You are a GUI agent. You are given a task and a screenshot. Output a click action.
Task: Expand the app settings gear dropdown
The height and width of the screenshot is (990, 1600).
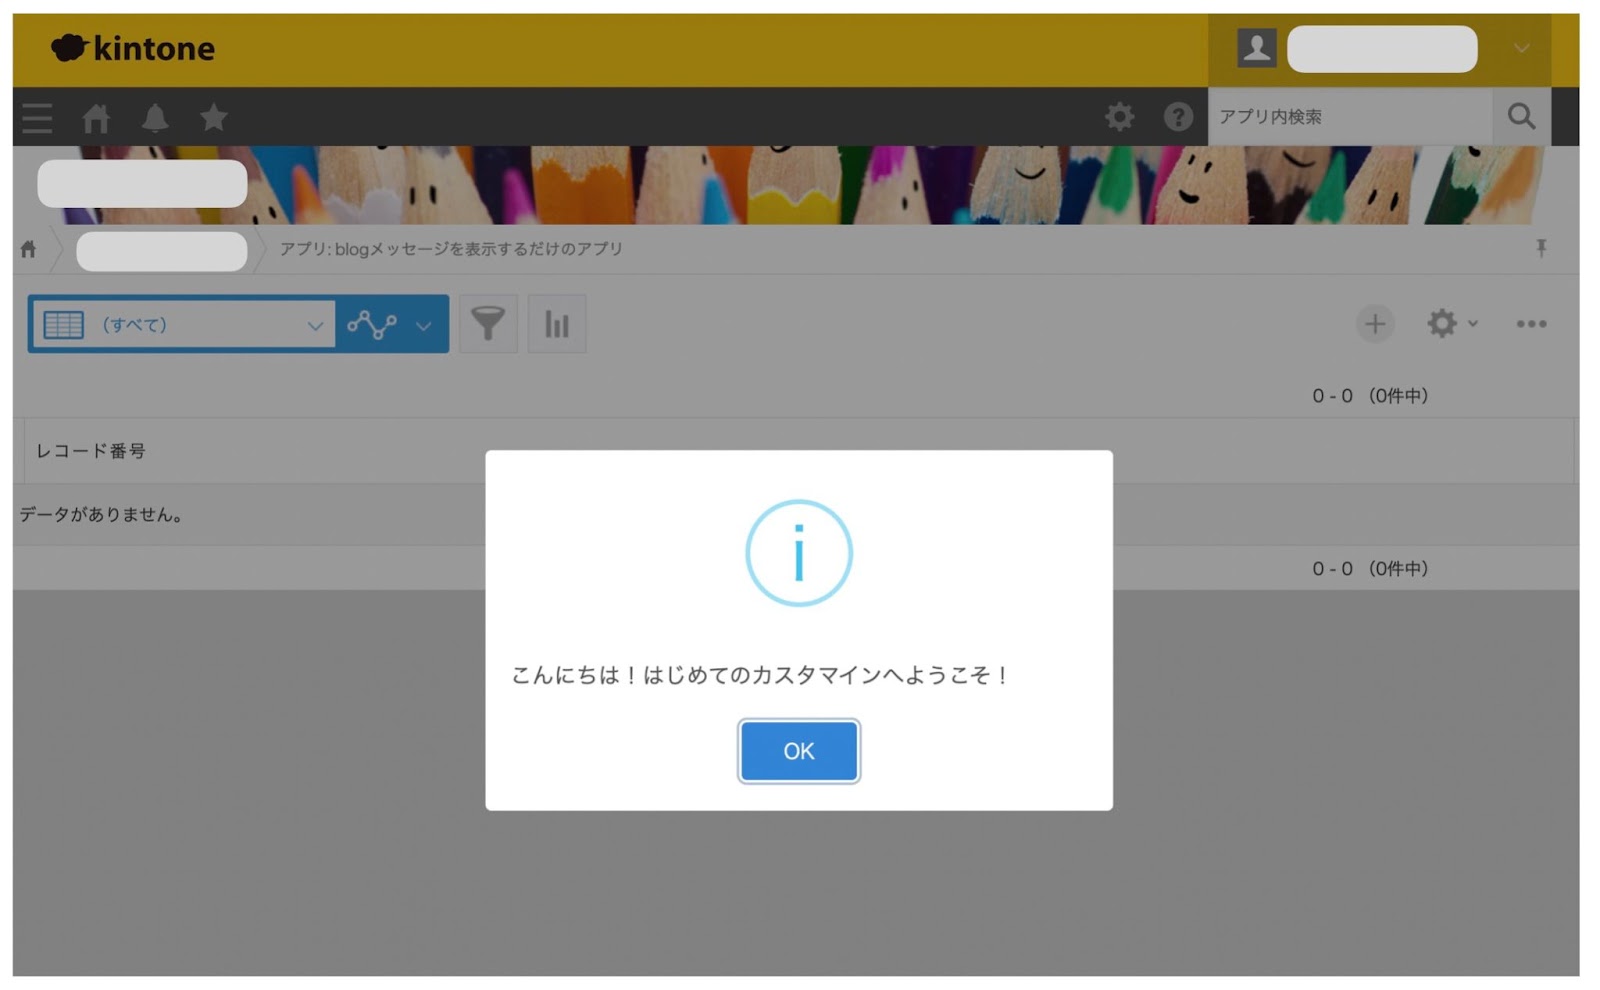[1451, 324]
